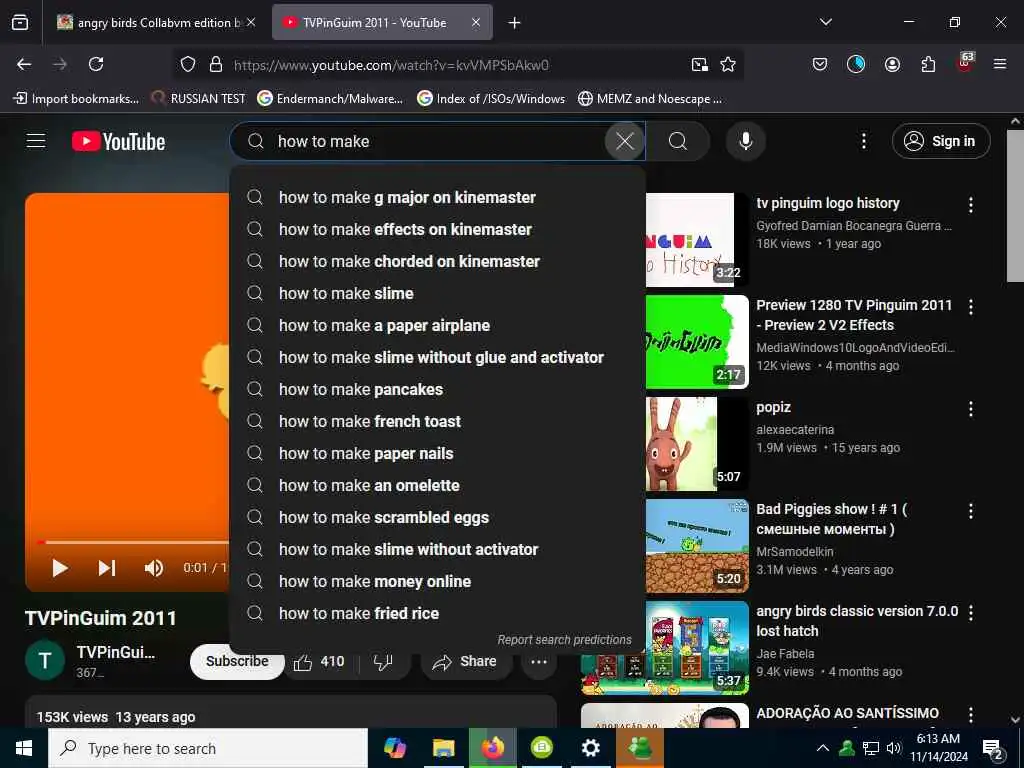The height and width of the screenshot is (768, 1024).
Task: Open Firefox account icon
Action: coord(892,64)
